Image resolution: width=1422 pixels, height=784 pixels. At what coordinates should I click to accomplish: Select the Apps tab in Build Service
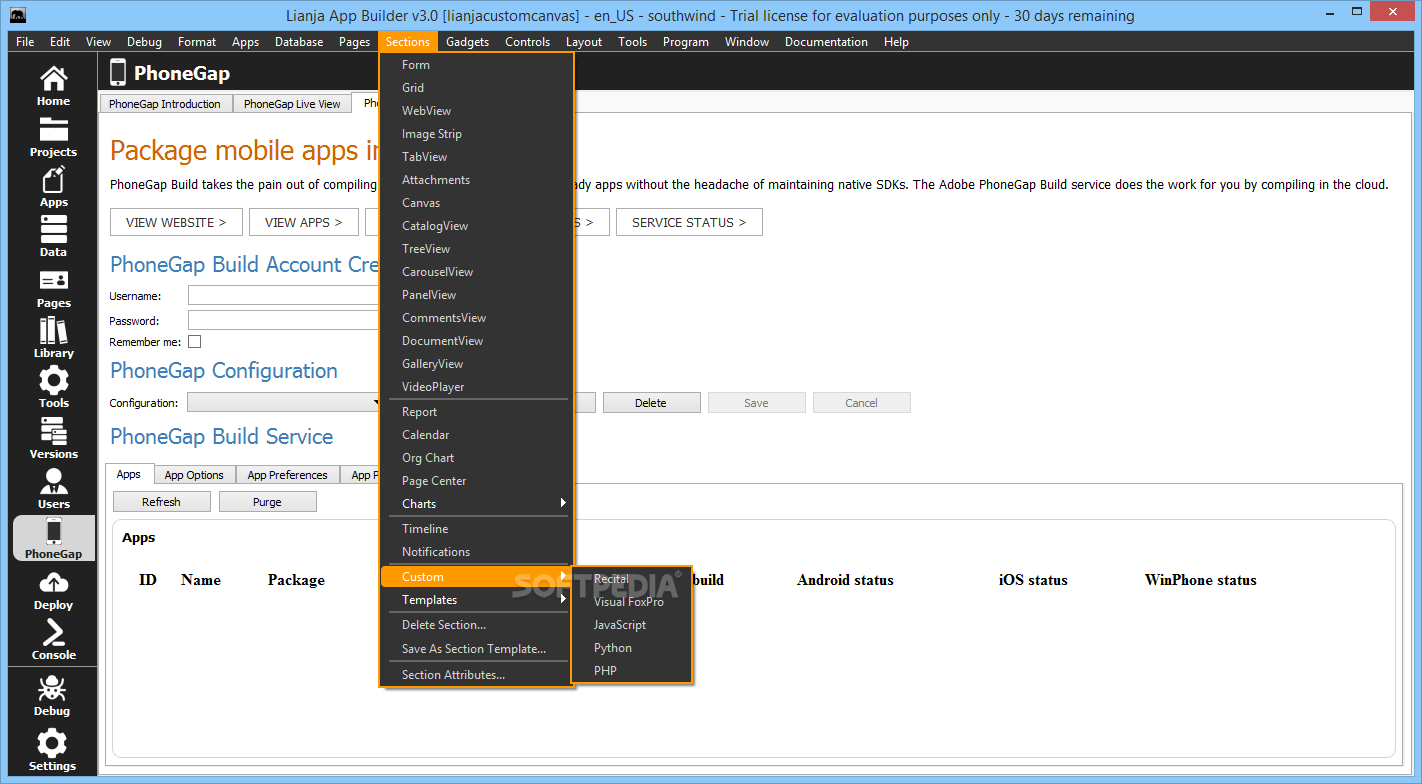click(x=128, y=474)
